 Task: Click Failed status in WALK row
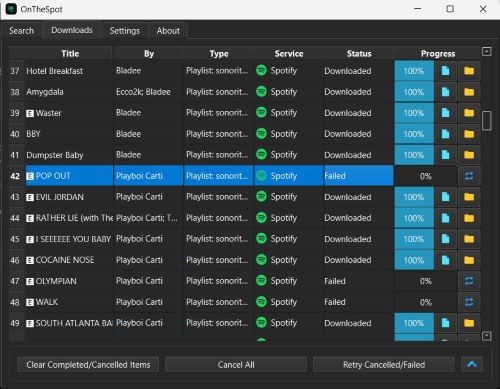[x=359, y=302]
